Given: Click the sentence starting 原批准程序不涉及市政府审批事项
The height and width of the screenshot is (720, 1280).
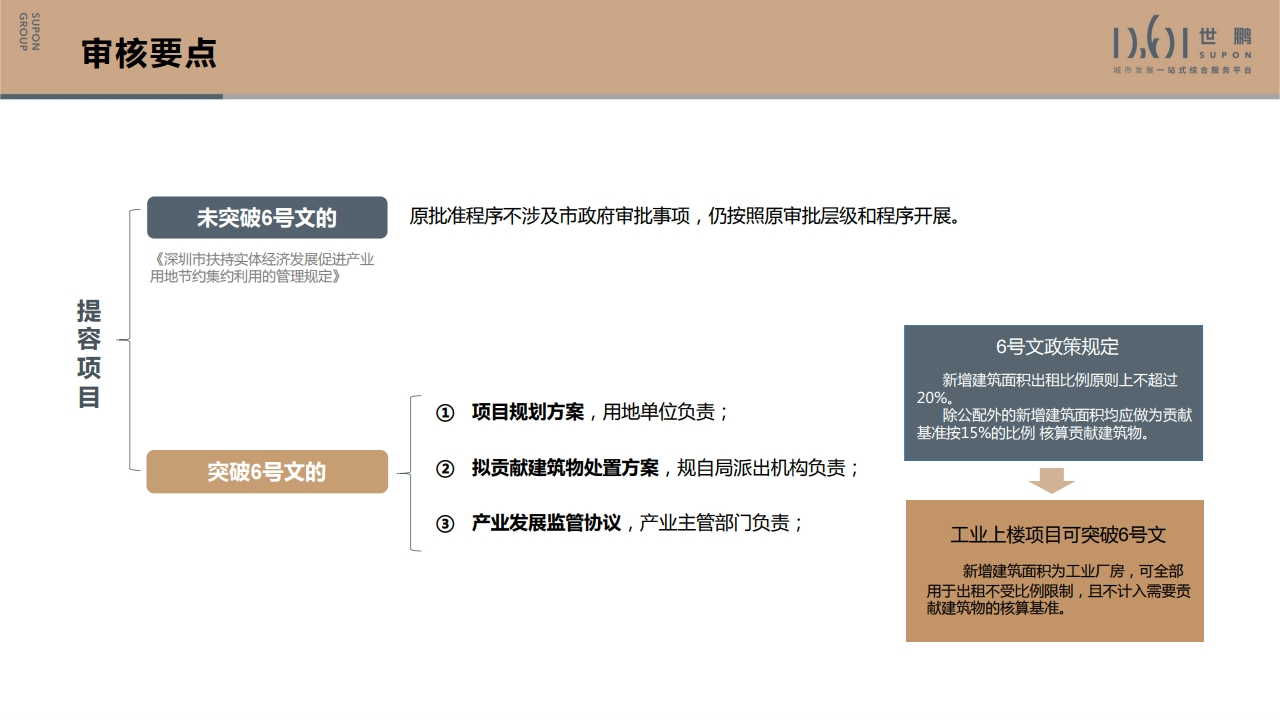Looking at the screenshot, I should (x=685, y=216).
